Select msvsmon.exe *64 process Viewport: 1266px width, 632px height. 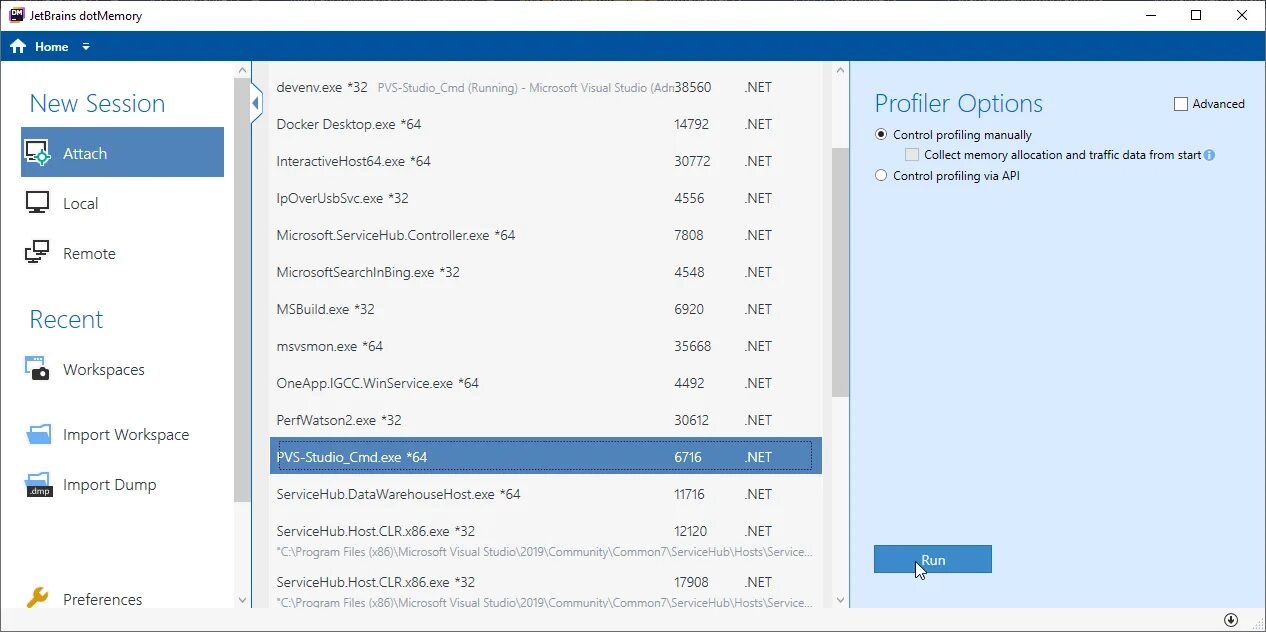546,346
